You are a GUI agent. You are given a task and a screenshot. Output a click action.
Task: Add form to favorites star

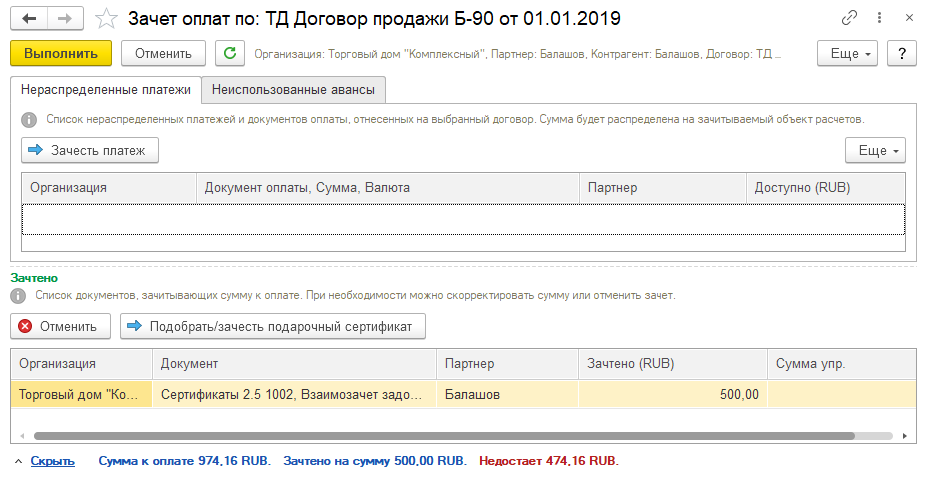coord(104,18)
